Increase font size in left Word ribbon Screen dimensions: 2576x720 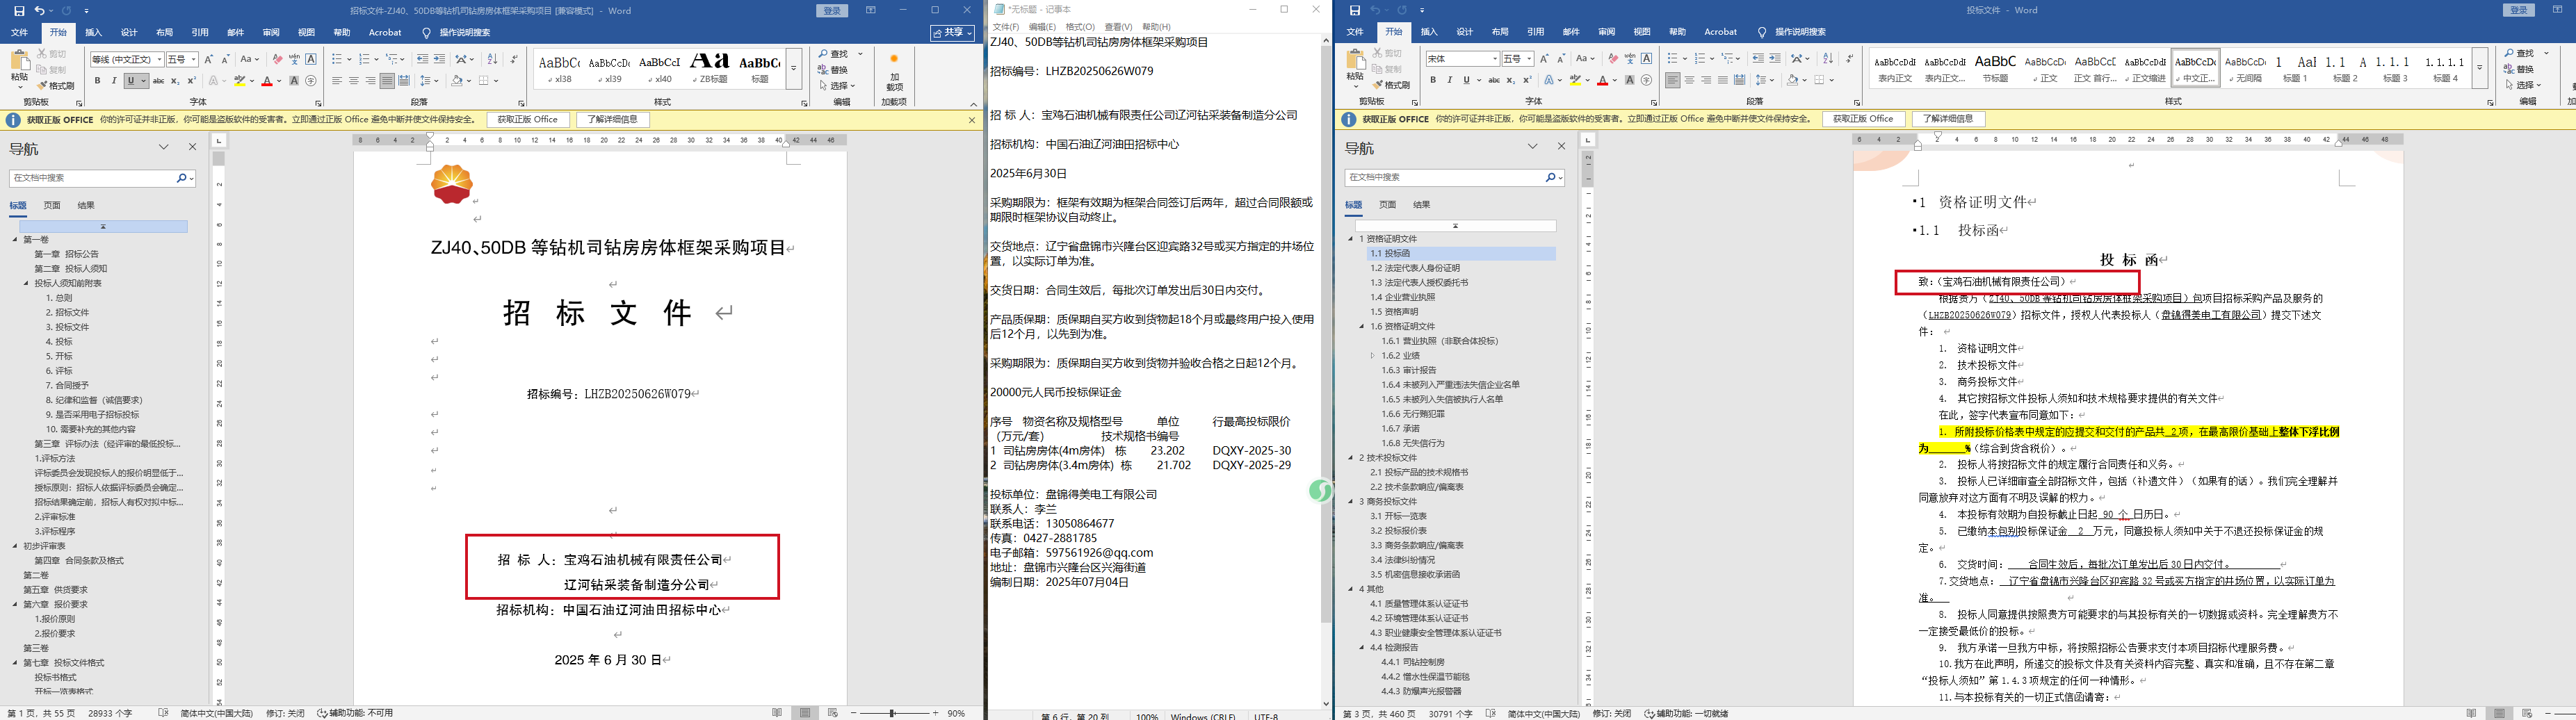click(209, 60)
